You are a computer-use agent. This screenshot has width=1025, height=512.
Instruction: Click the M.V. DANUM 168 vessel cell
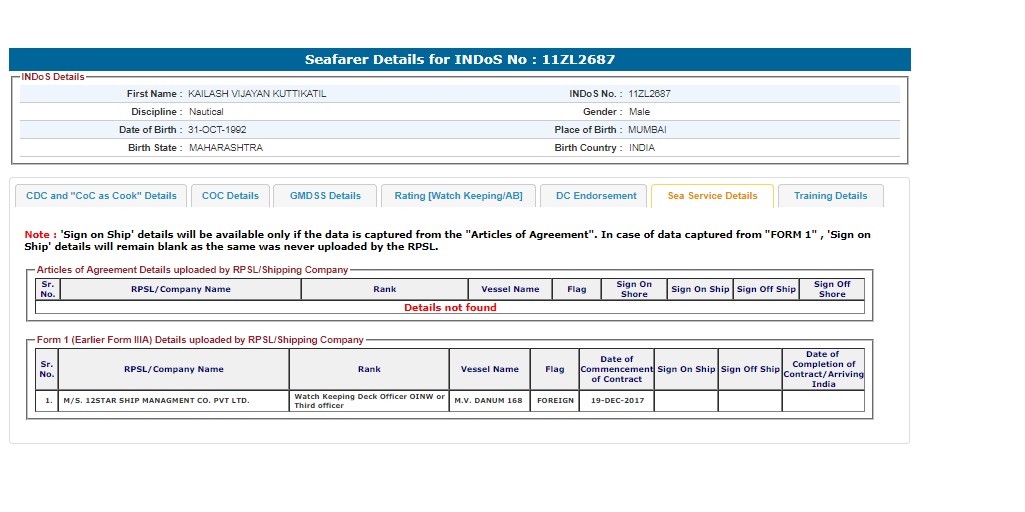[489, 401]
